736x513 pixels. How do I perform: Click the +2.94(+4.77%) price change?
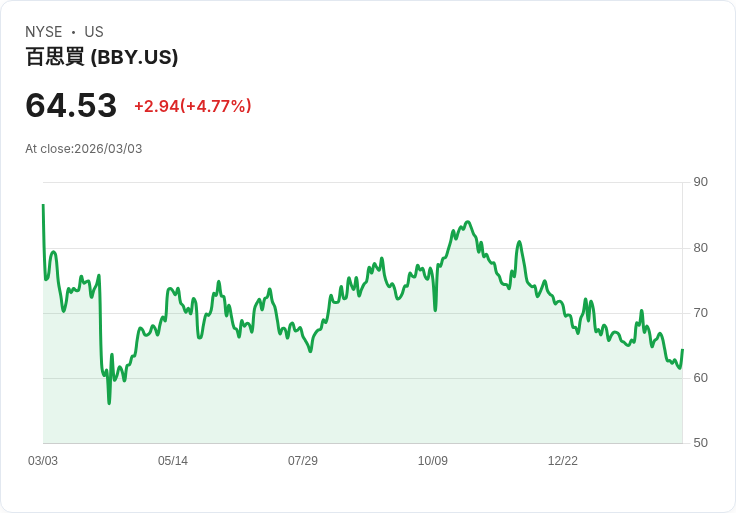pos(193,106)
